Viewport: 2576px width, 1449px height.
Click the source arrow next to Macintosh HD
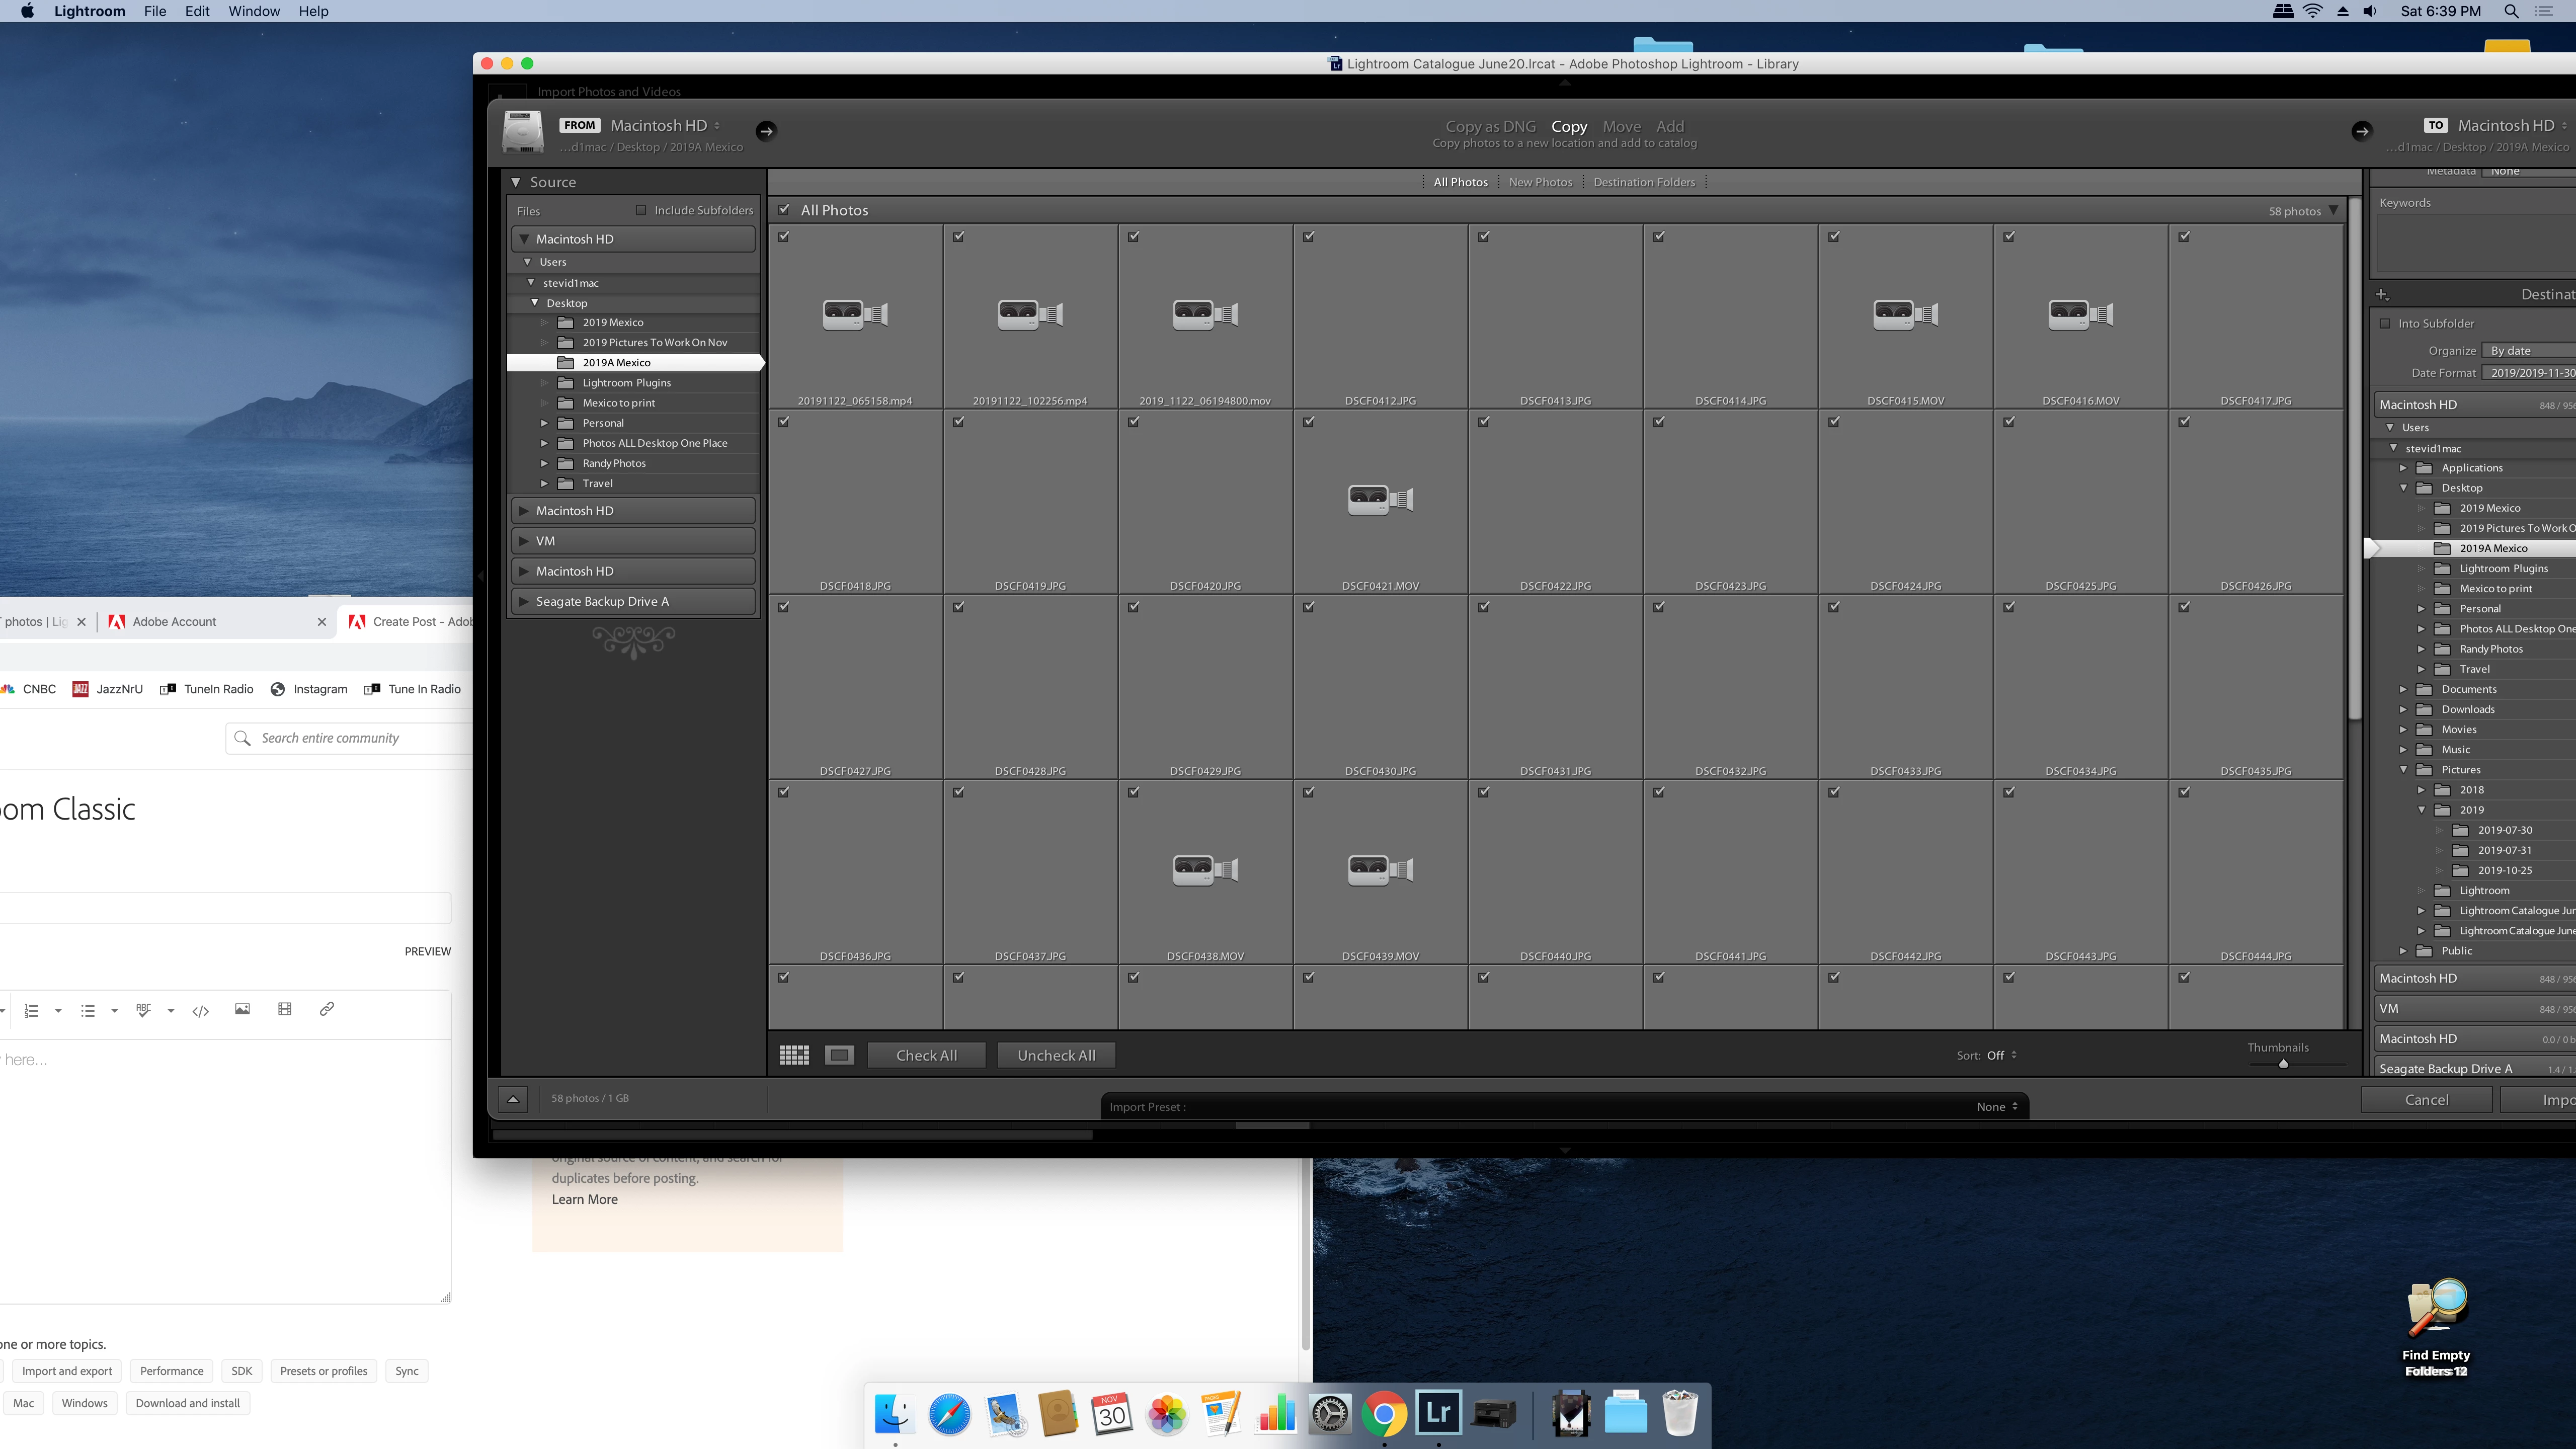(766, 131)
